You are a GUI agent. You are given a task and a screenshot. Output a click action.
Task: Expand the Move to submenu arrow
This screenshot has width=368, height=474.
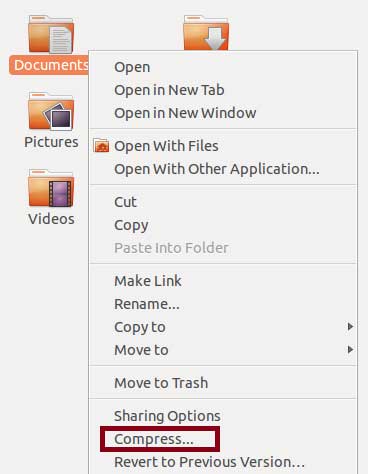click(x=350, y=350)
